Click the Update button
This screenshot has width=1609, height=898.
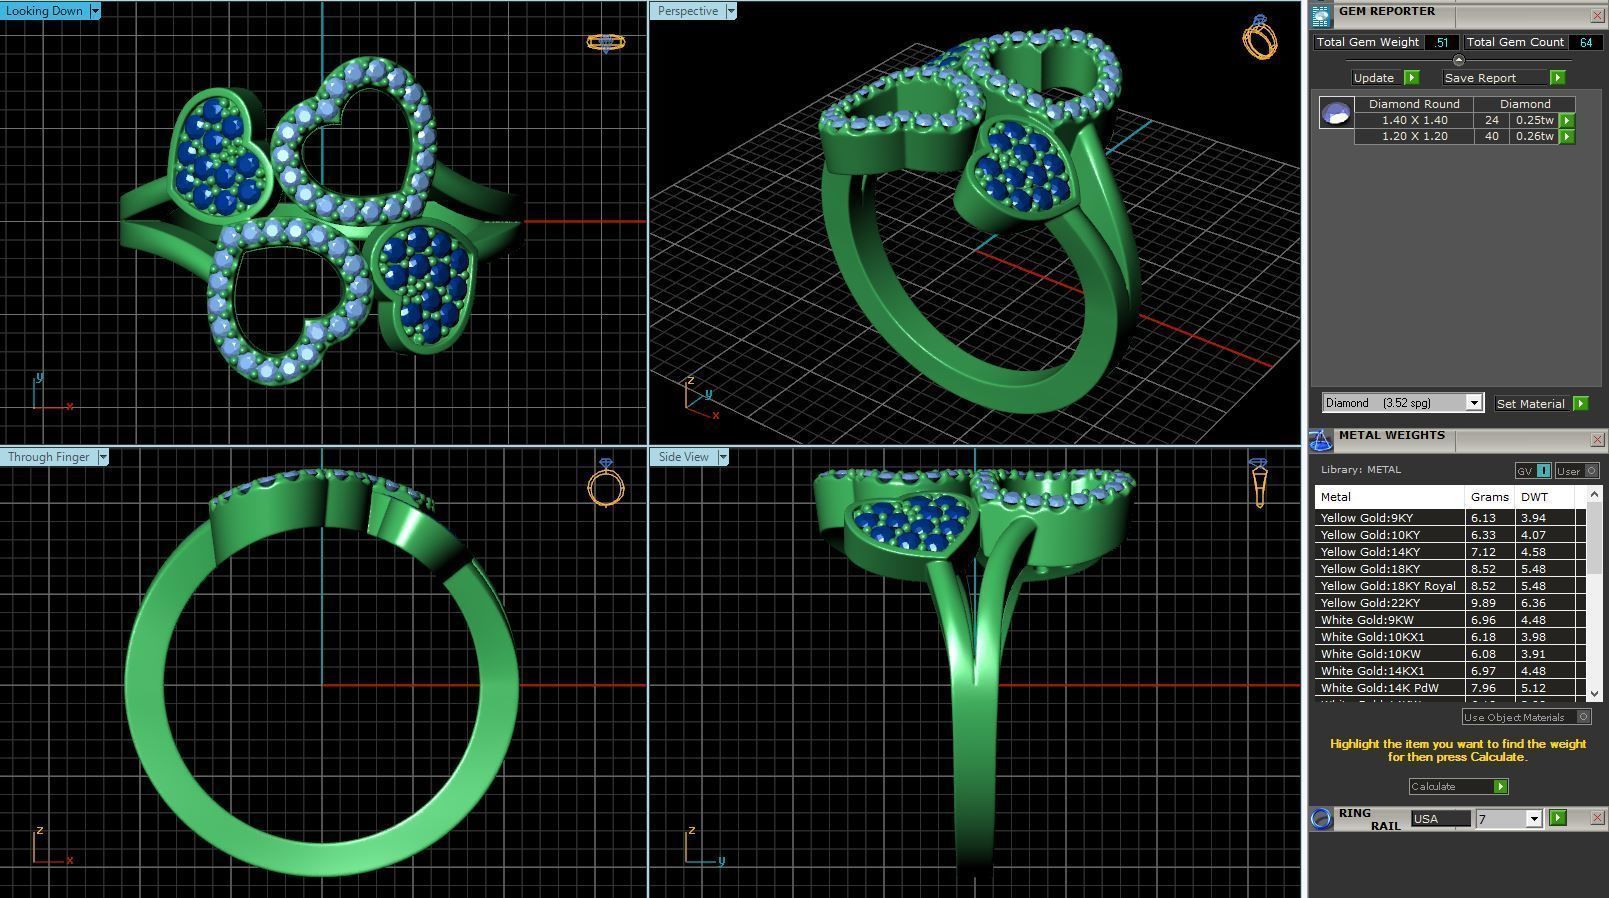1375,77
